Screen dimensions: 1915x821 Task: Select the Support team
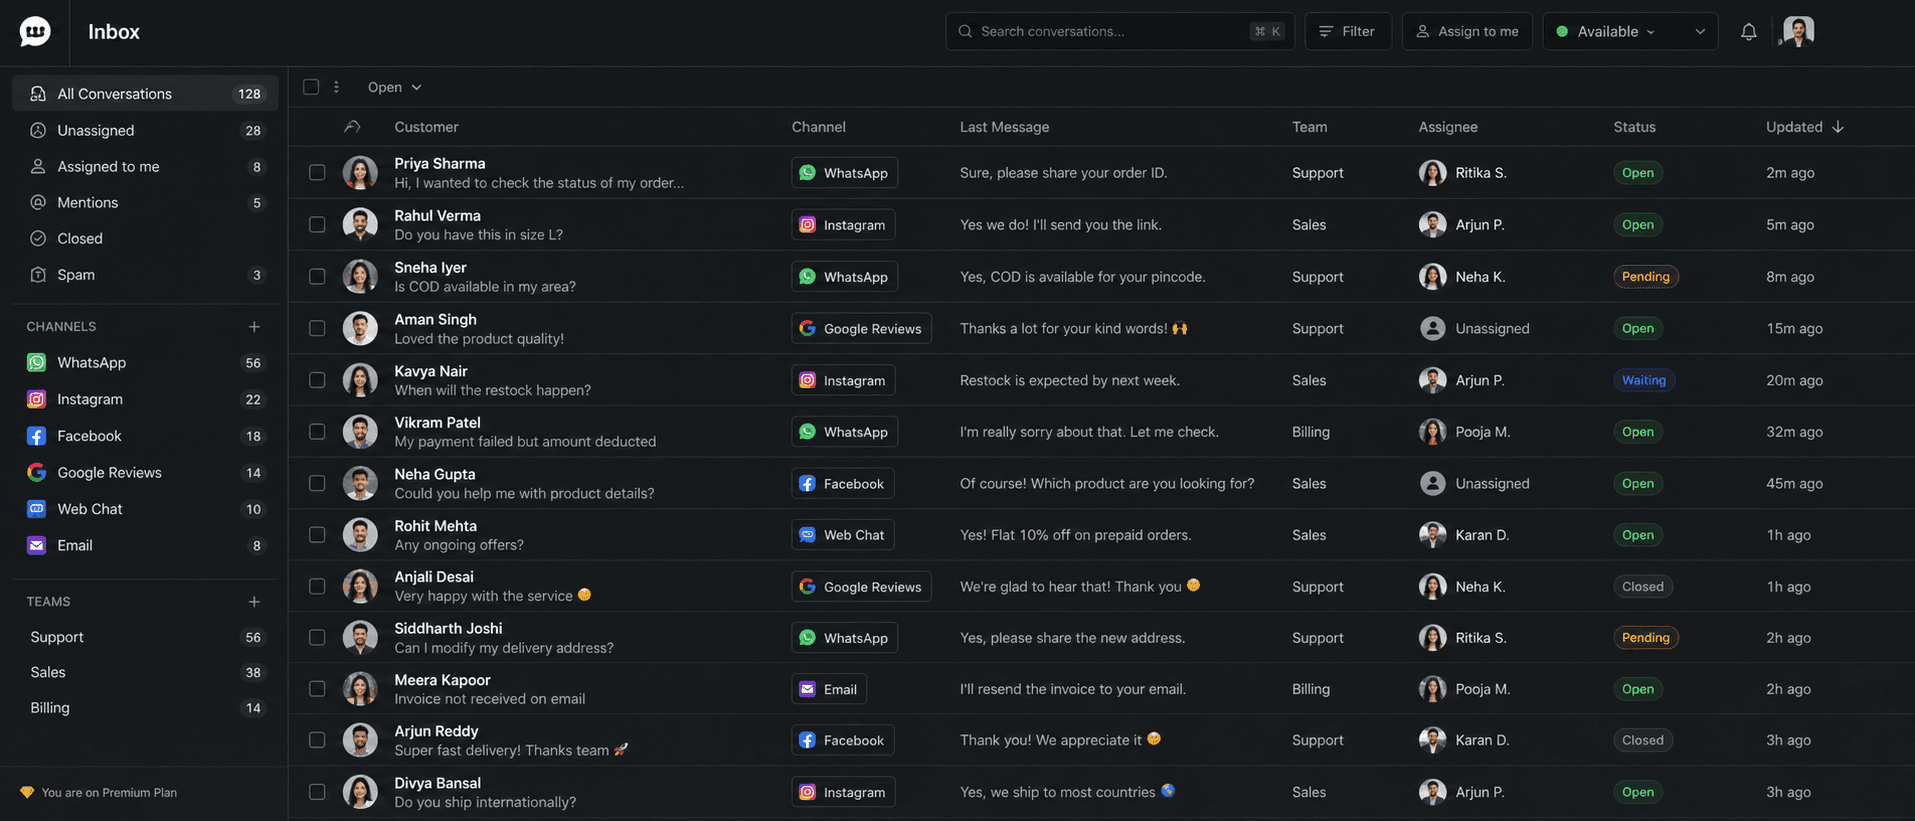tap(145, 637)
